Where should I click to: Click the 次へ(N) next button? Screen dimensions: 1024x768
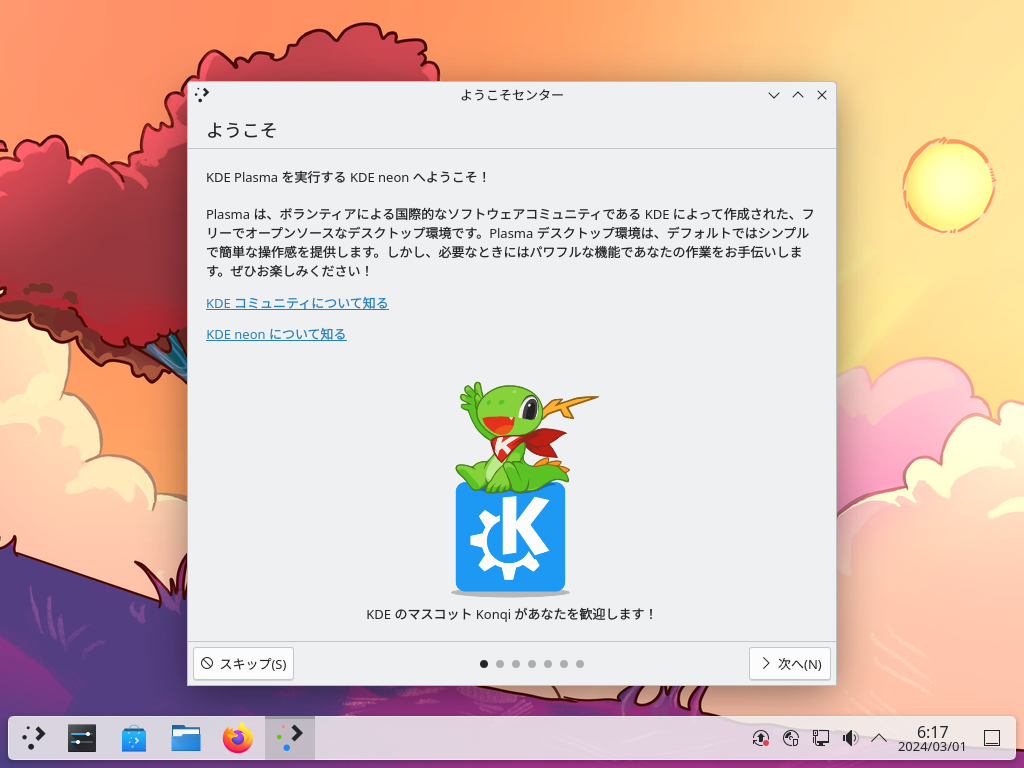(x=790, y=664)
